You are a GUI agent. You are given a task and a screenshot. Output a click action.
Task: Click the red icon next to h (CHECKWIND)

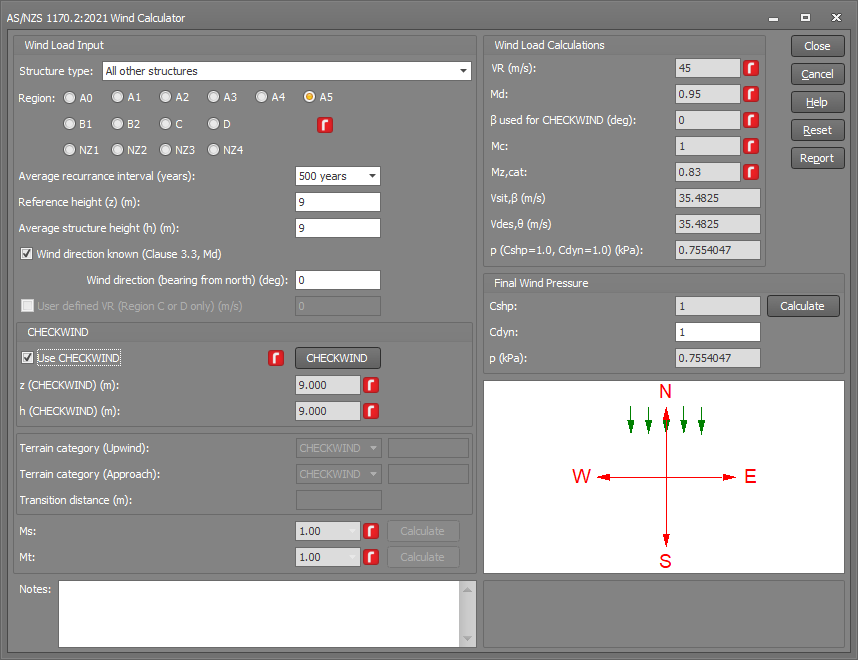[x=371, y=411]
